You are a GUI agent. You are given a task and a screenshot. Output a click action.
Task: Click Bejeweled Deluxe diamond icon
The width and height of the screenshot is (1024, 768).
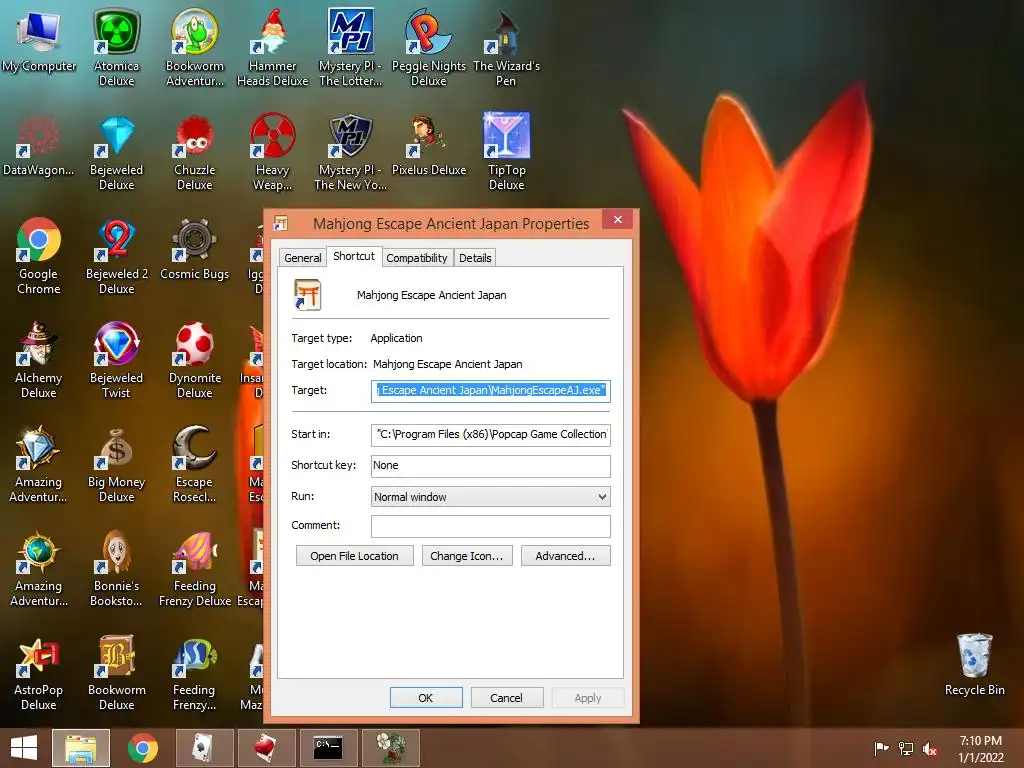tap(116, 152)
